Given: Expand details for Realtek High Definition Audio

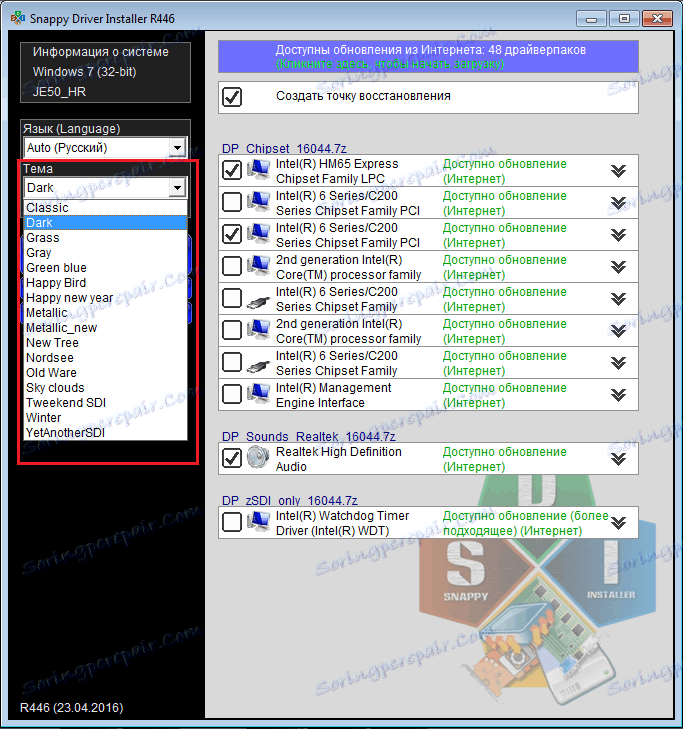Looking at the screenshot, I should [x=618, y=459].
